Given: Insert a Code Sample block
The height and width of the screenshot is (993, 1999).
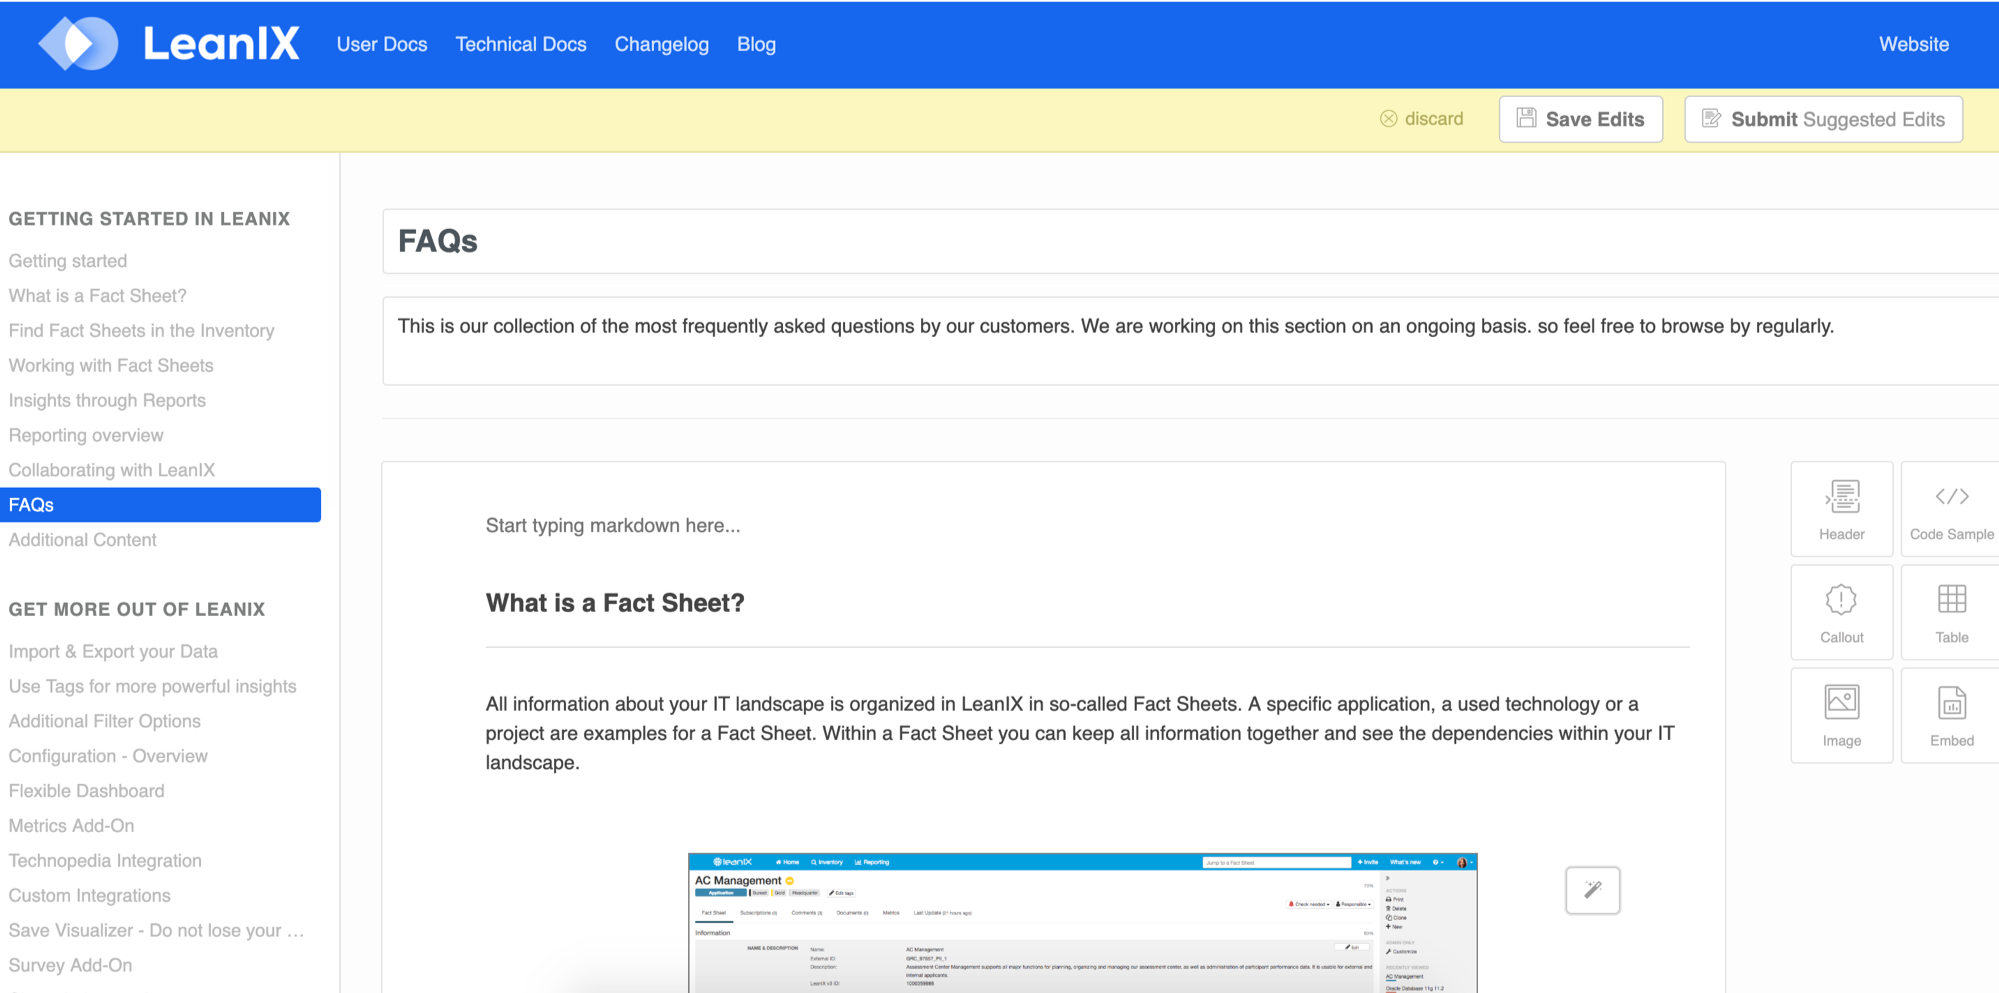Looking at the screenshot, I should 1951,509.
